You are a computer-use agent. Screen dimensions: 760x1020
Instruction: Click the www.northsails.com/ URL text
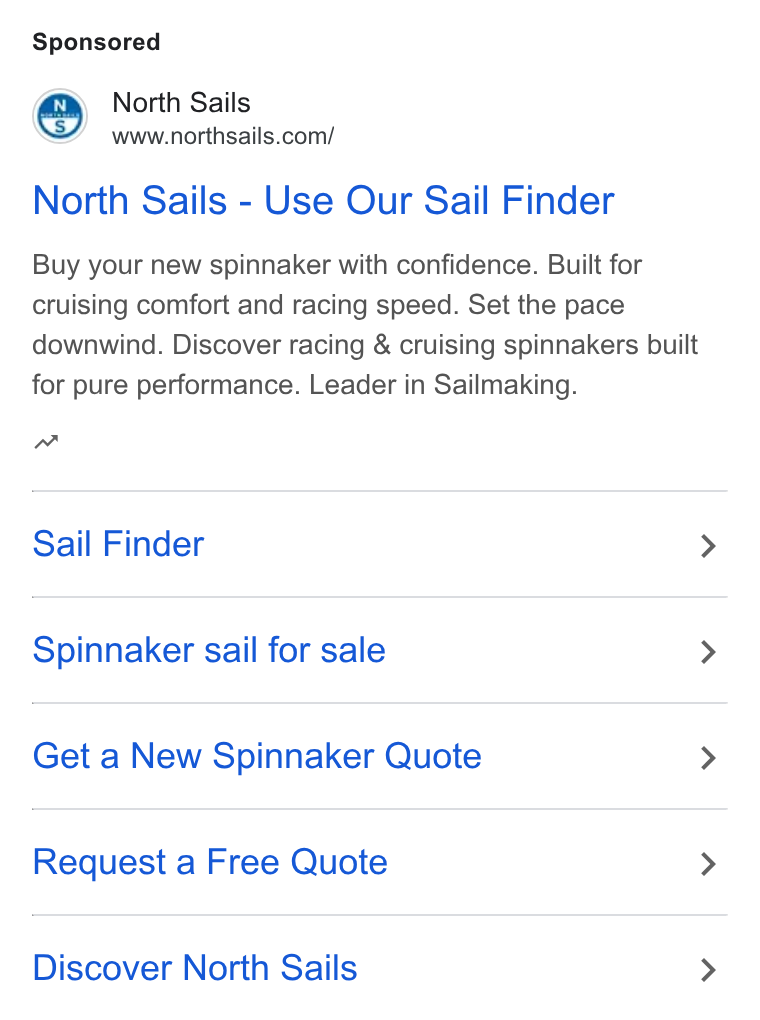coord(223,137)
